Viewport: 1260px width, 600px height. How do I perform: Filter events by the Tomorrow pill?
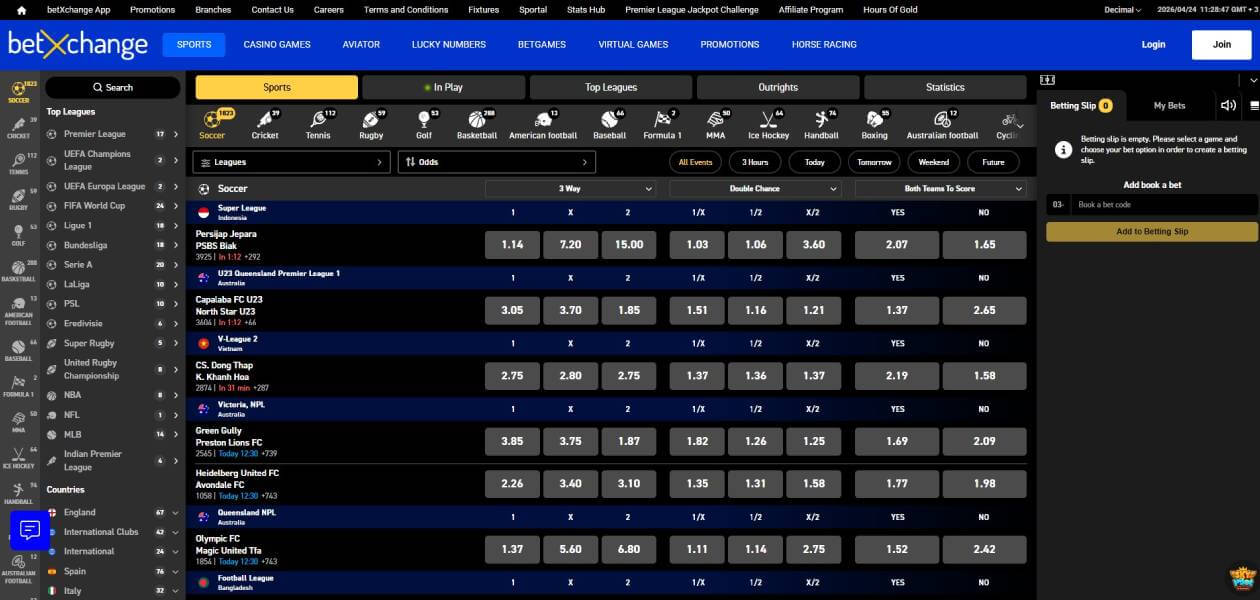coord(874,162)
